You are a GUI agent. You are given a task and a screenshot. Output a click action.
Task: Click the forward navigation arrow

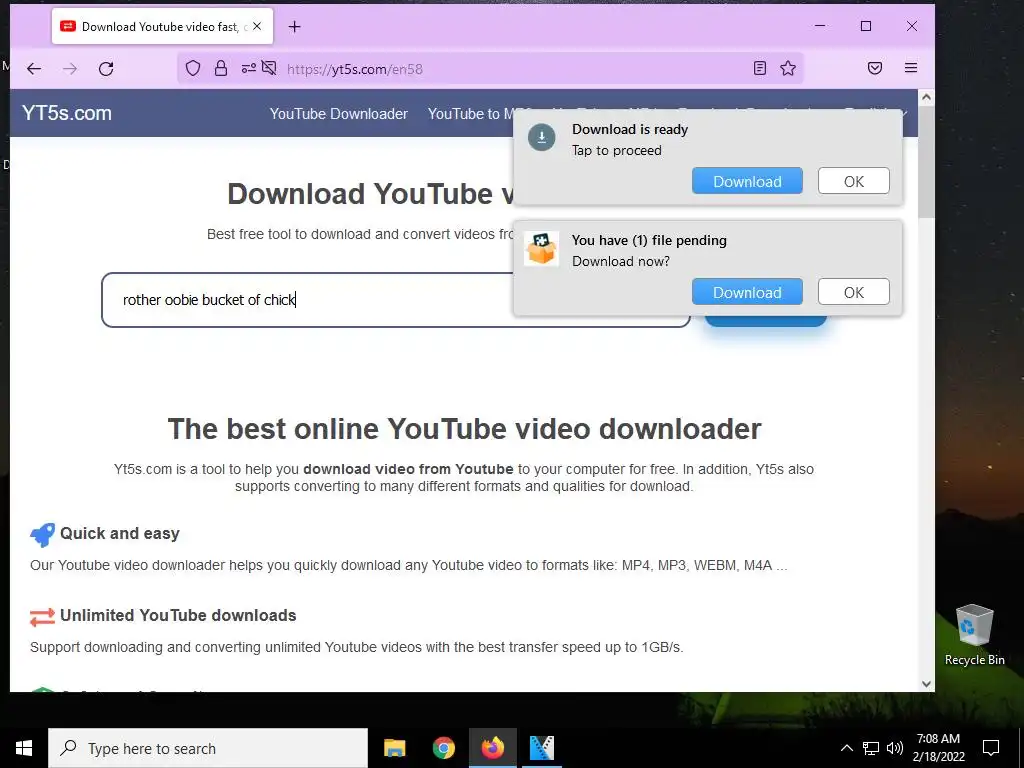[x=70, y=69]
